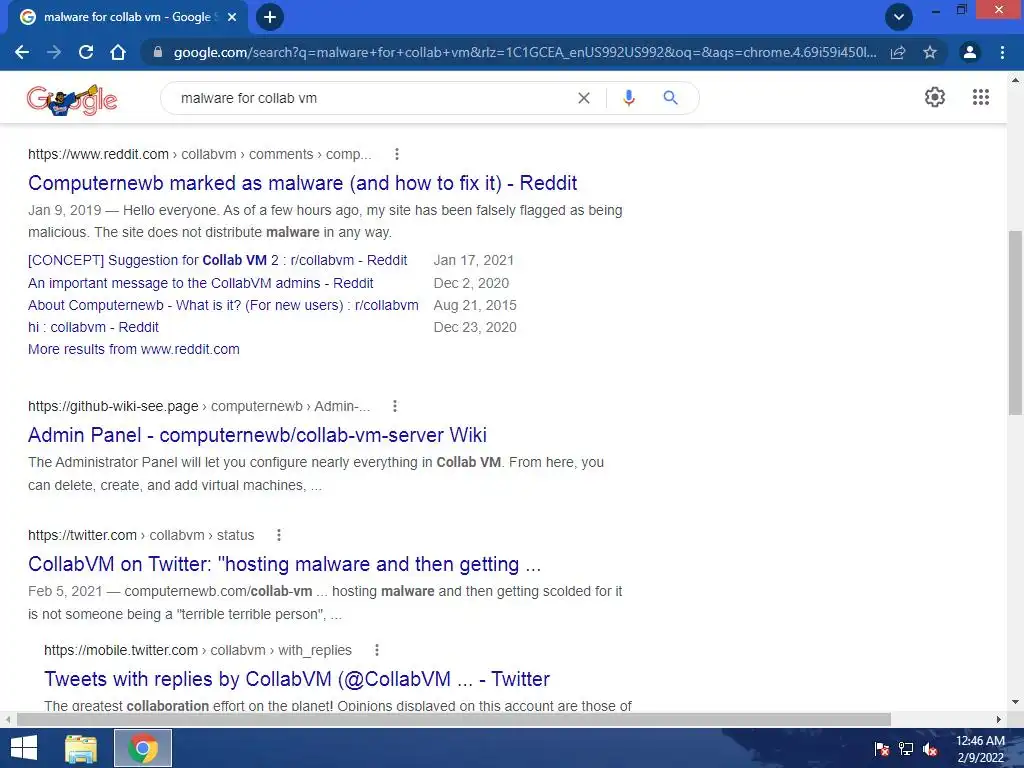Open the taskbar clock showing 12:46 AM
This screenshot has height=768, width=1024.
click(x=980, y=749)
